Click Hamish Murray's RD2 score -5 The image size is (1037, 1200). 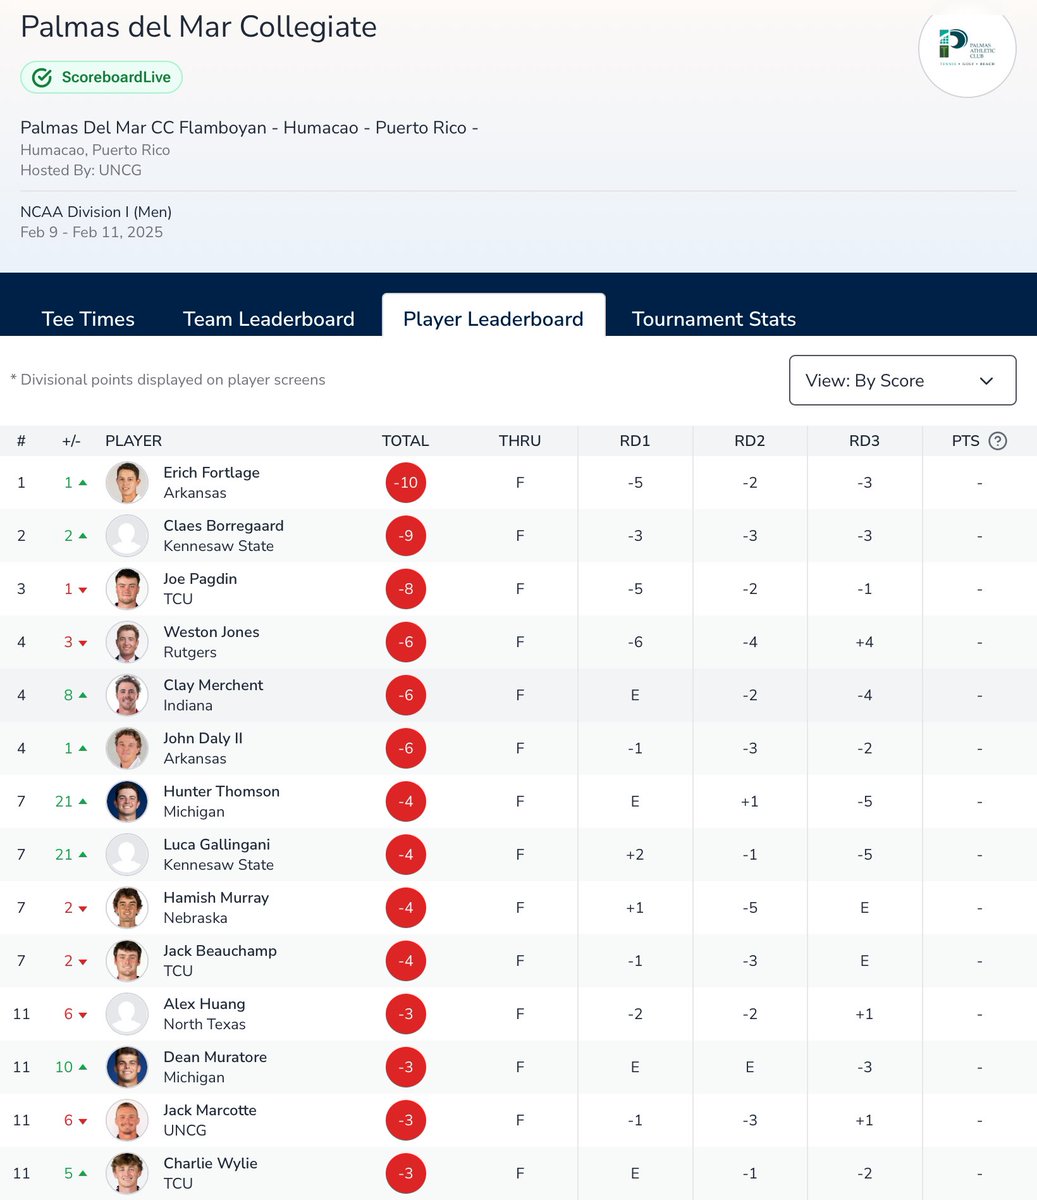[750, 908]
